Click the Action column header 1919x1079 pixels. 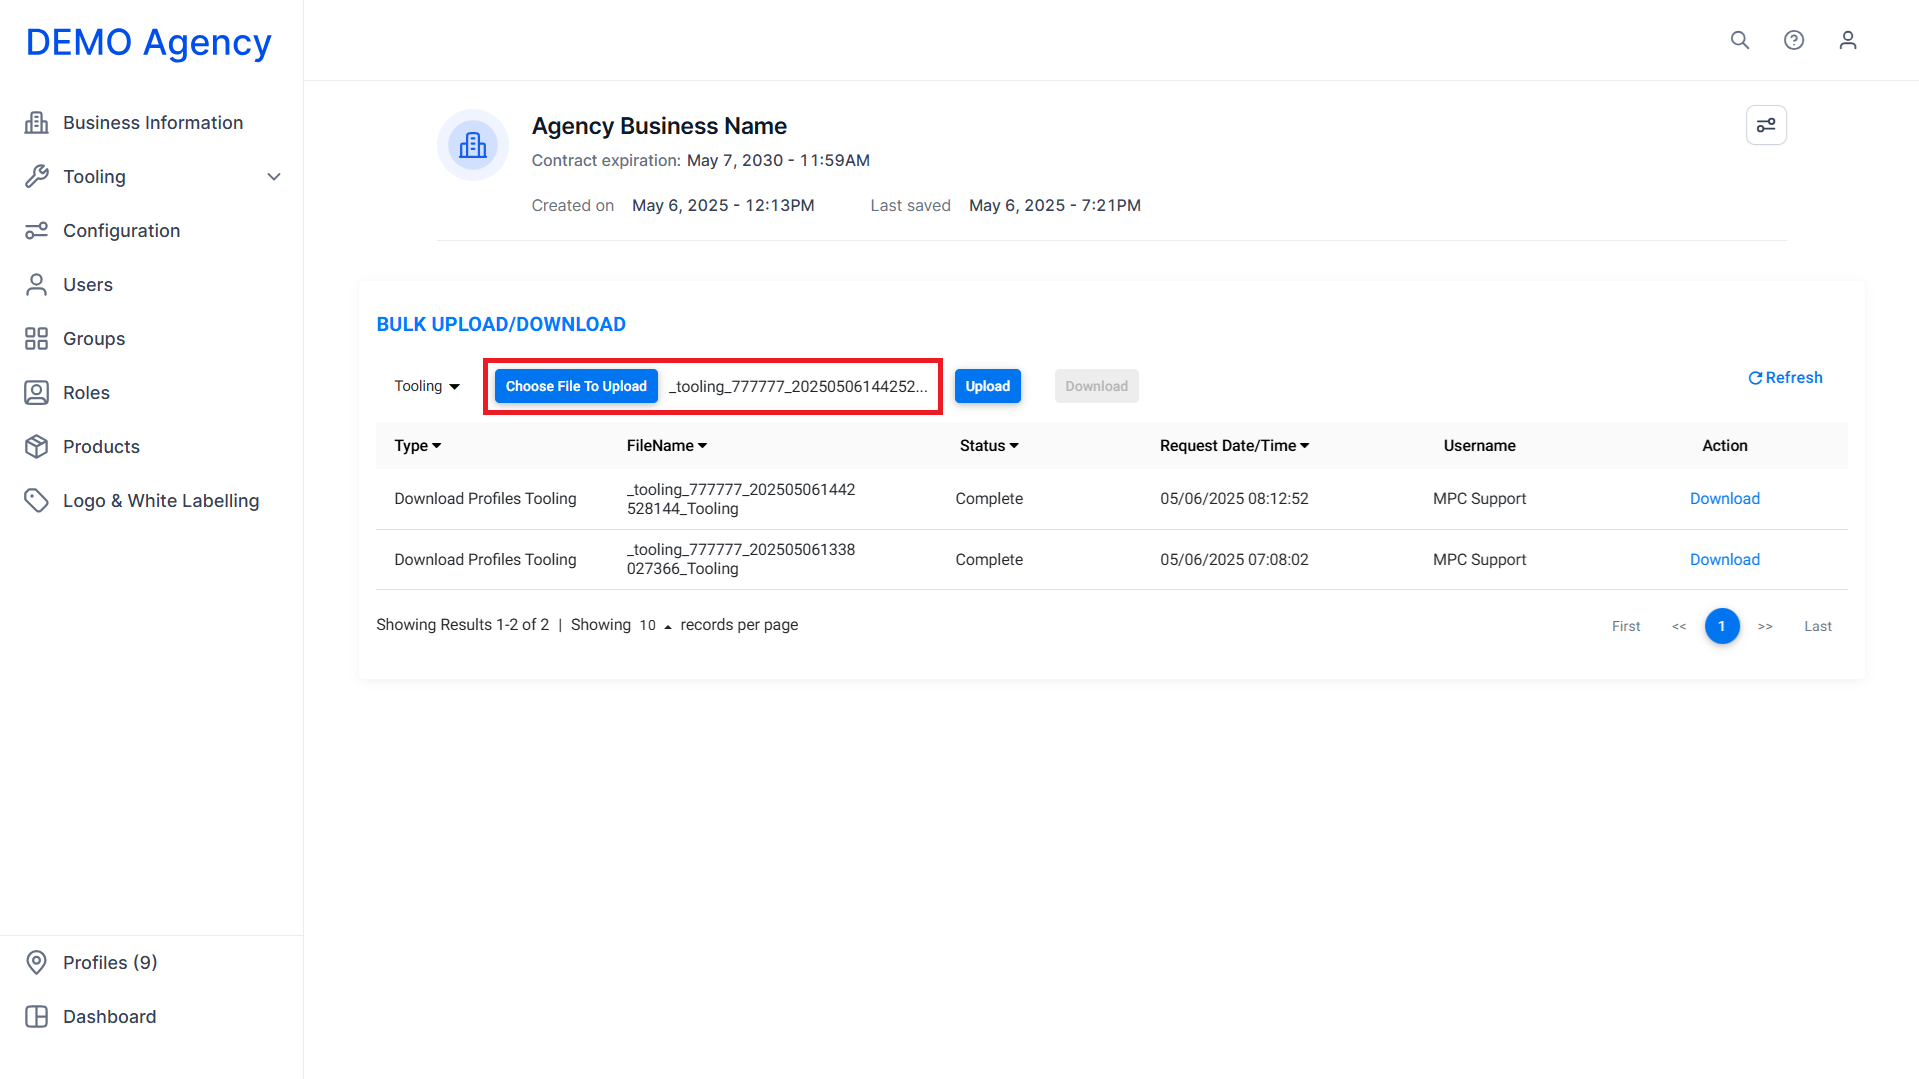tap(1725, 446)
